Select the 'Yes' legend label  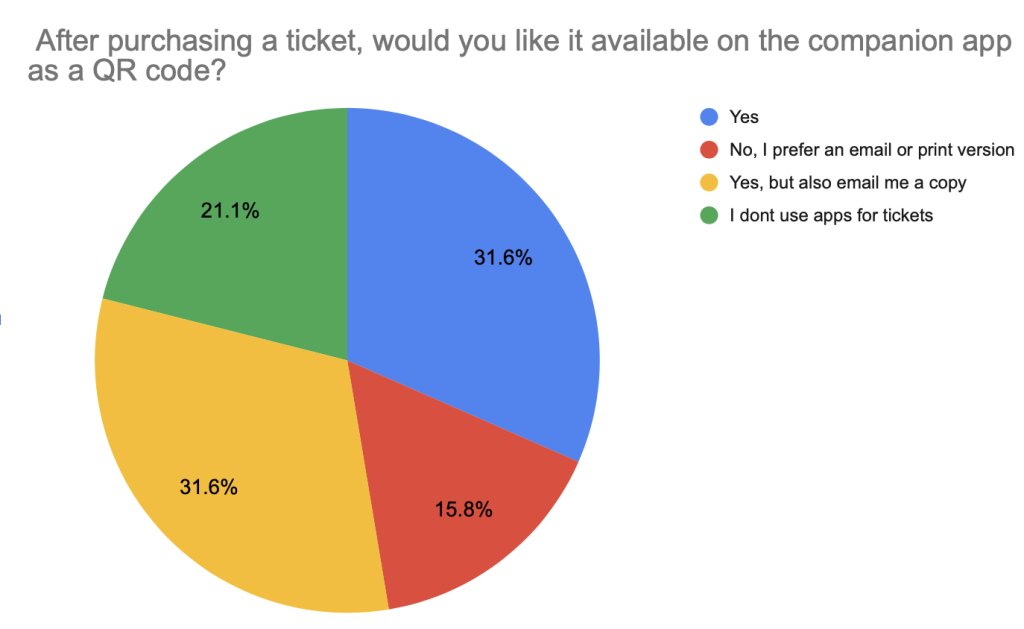[744, 117]
